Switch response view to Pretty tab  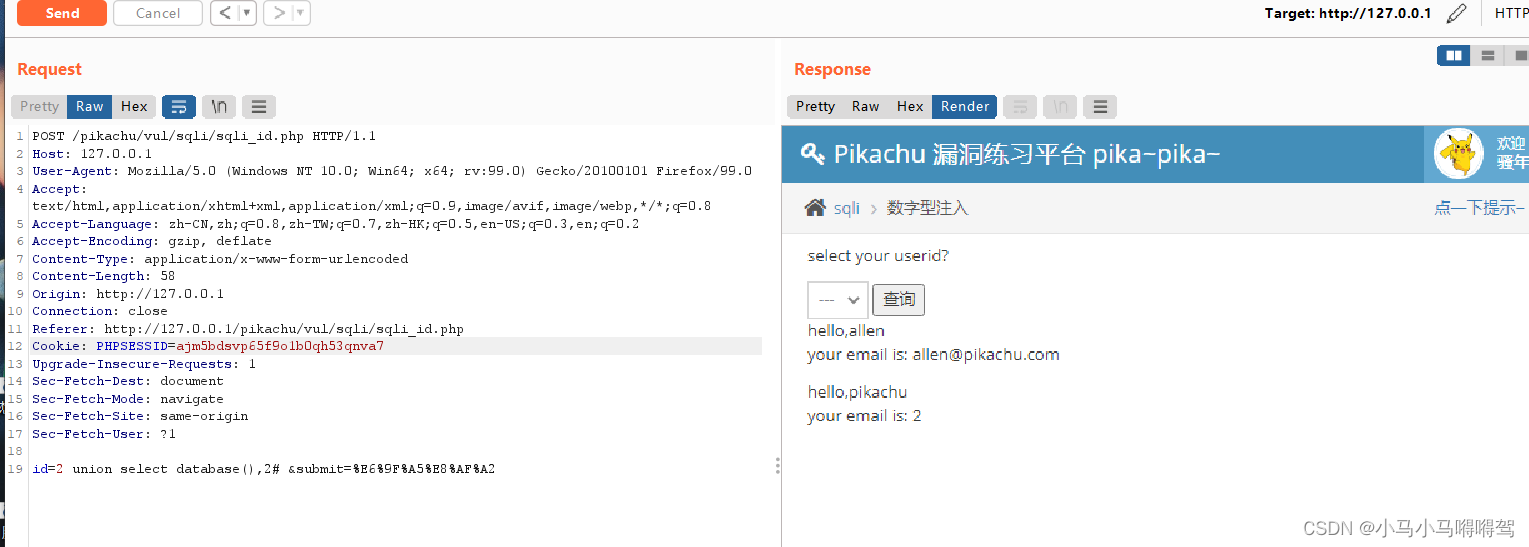pyautogui.click(x=815, y=106)
